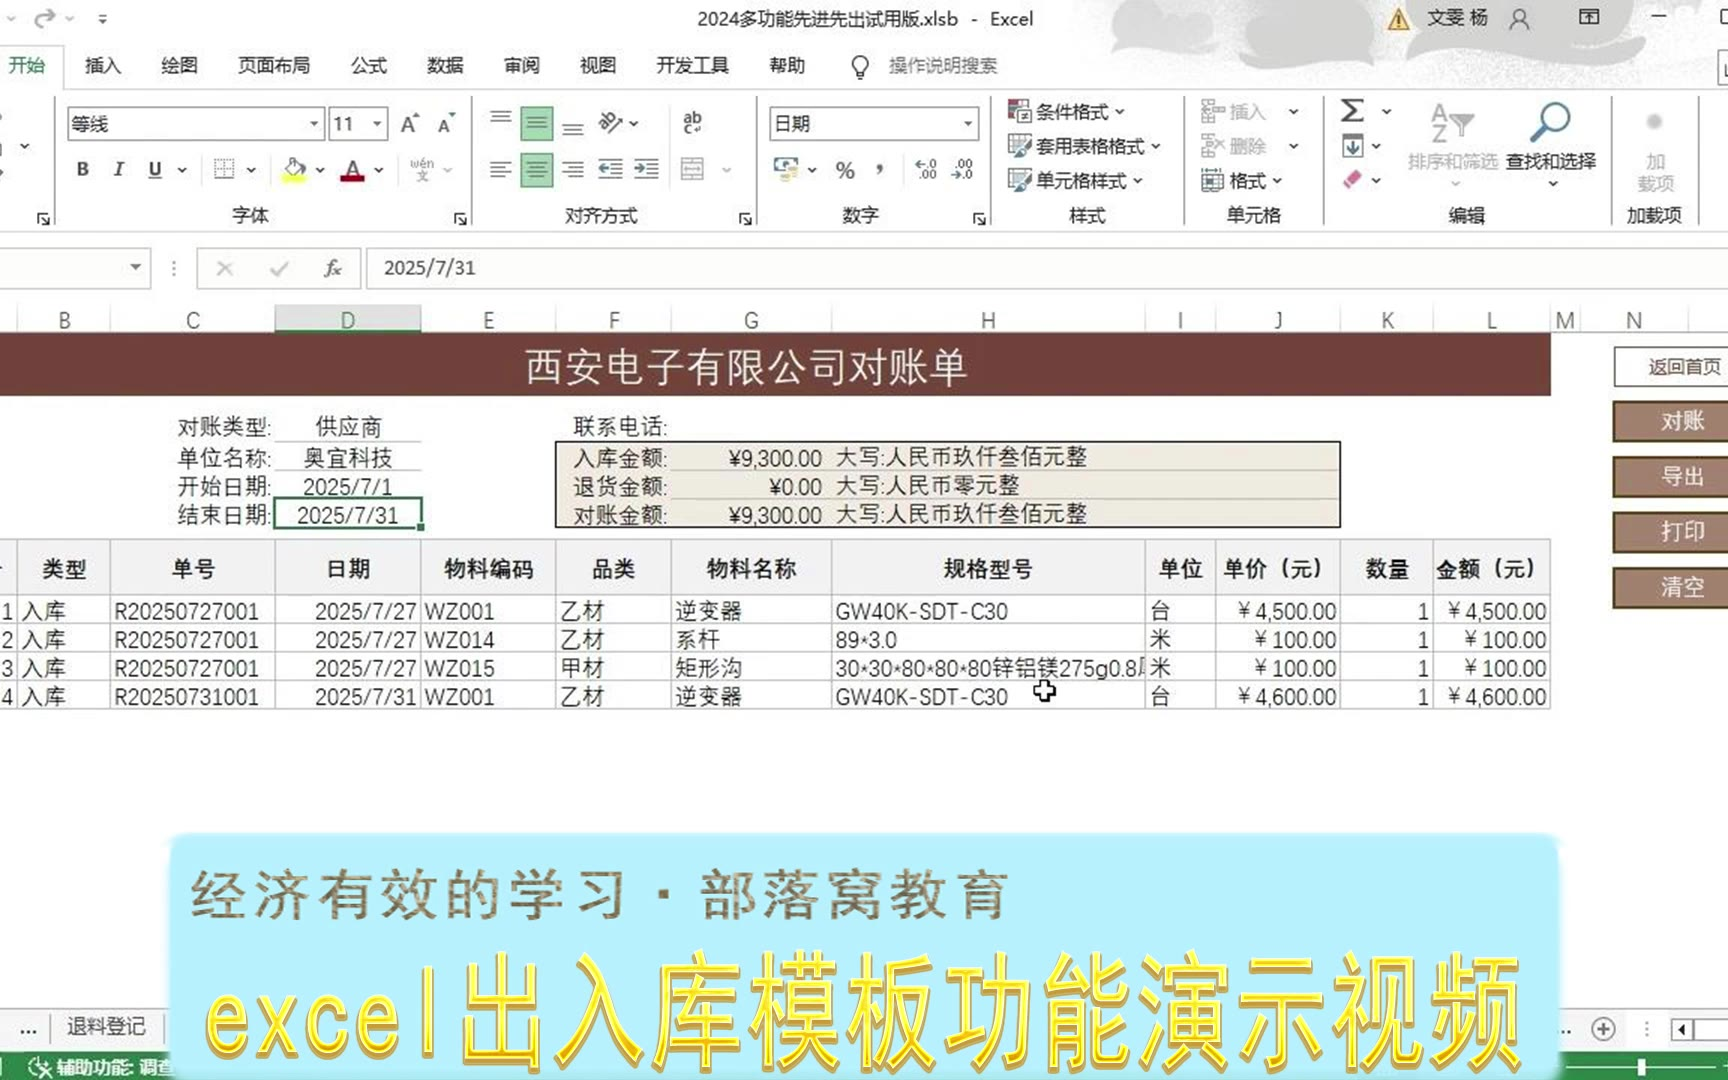
Task: Align text left
Action: pos(501,169)
